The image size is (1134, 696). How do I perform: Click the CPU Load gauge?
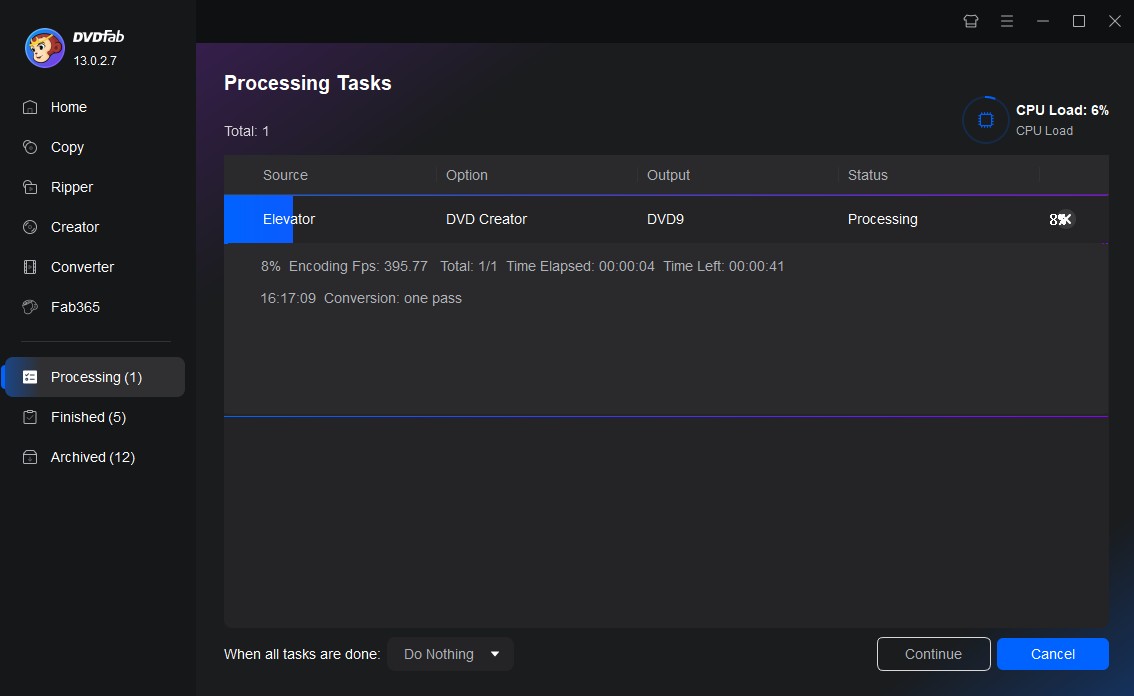[985, 119]
